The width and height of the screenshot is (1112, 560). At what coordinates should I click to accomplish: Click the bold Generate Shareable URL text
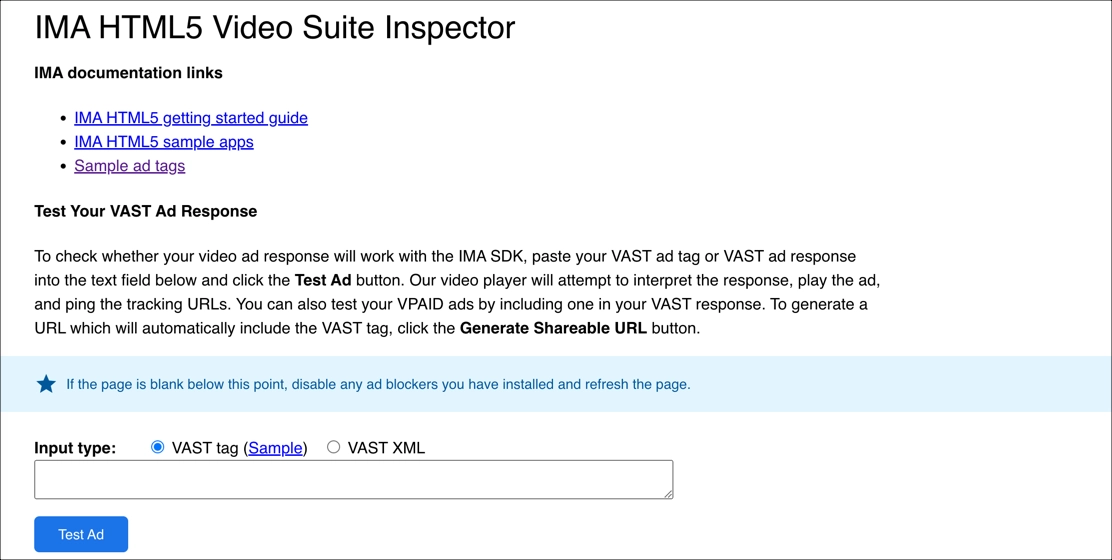[x=553, y=328]
